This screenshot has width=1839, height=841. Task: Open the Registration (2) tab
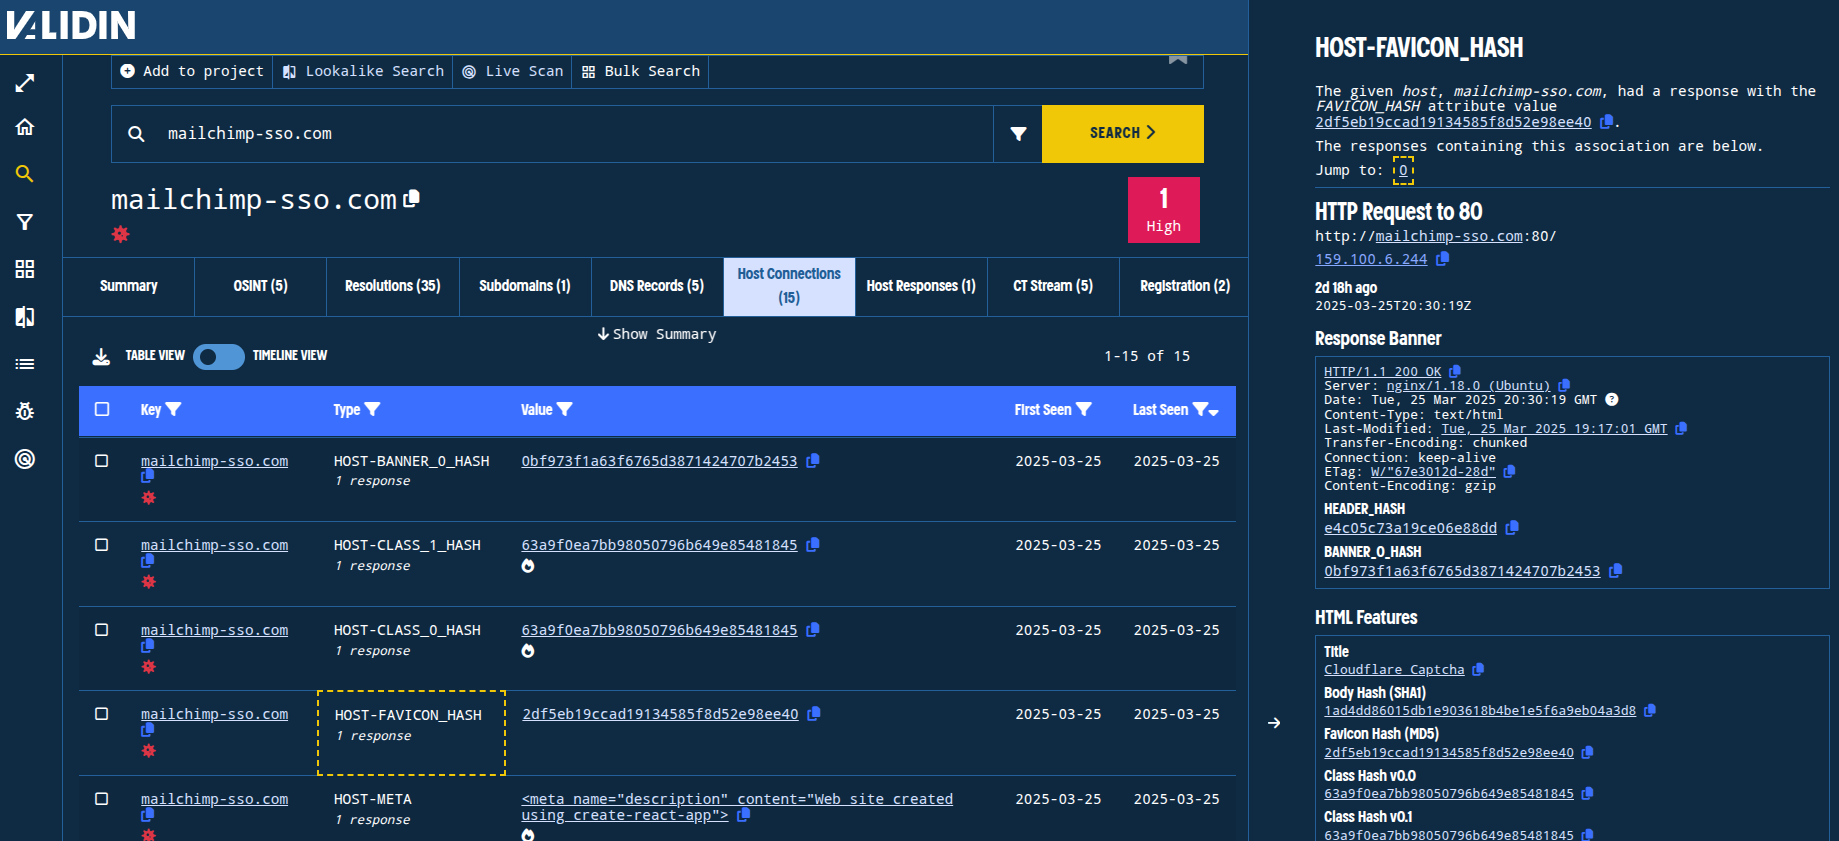click(1185, 286)
